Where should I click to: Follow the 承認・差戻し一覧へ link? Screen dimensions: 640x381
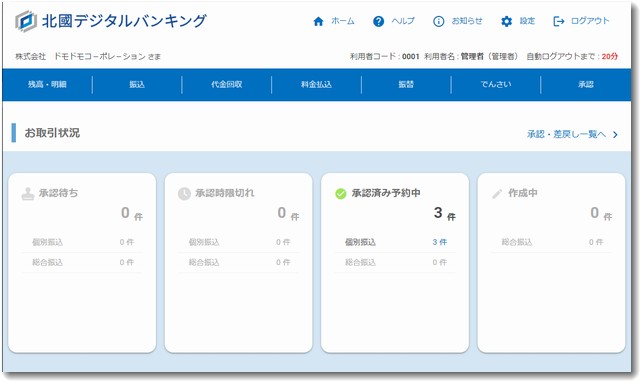click(x=567, y=134)
